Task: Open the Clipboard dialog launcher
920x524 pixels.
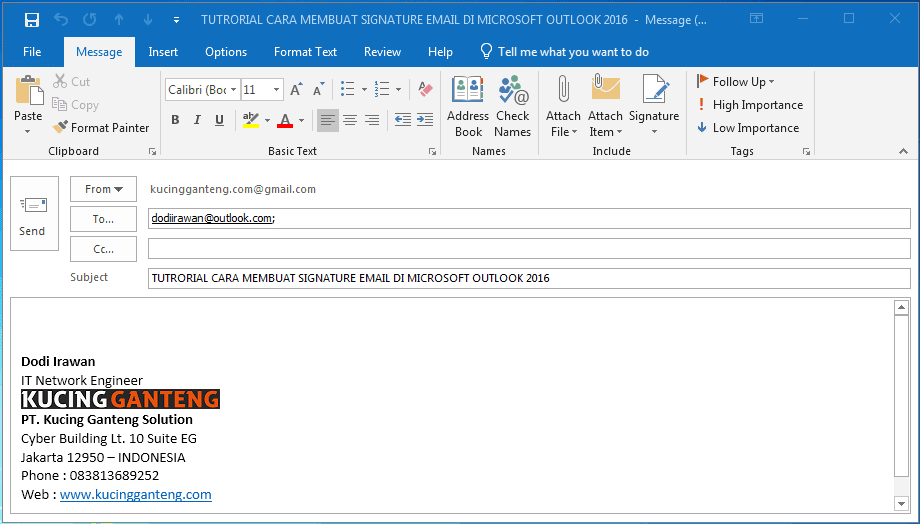Action: [x=153, y=151]
